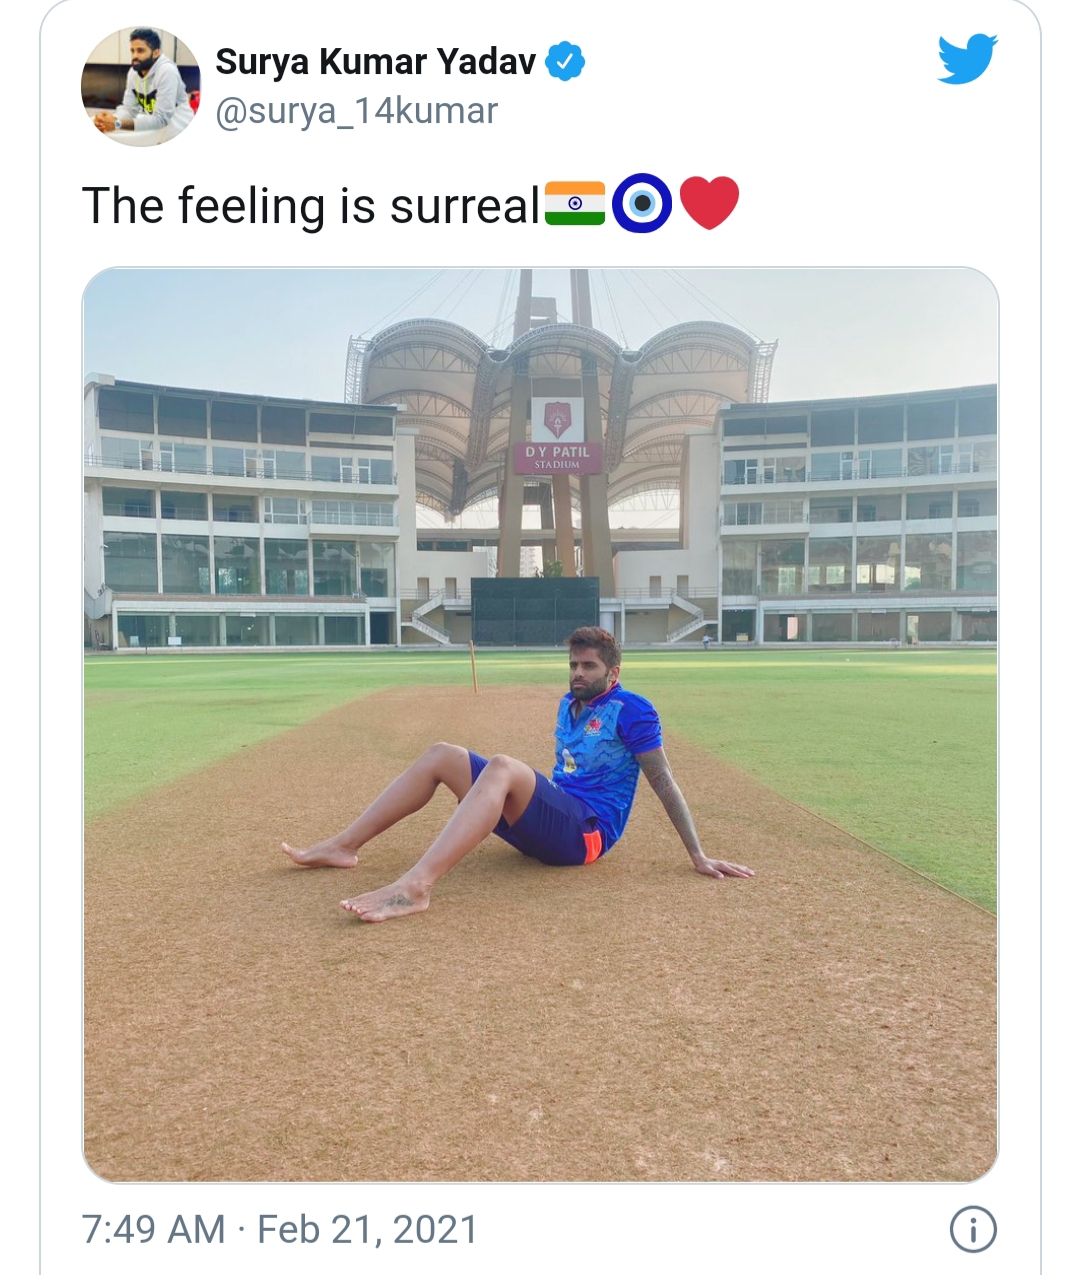Image resolution: width=1080 pixels, height=1275 pixels.
Task: Click the Feb 21, 2021 date
Action: coord(368,1229)
